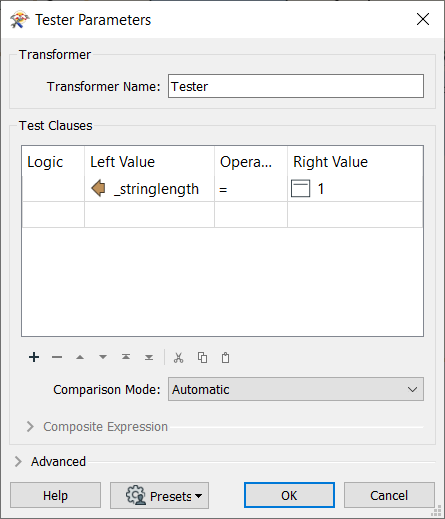The width and height of the screenshot is (445, 519).
Task: Select the _stringlength left value cell
Action: tap(149, 189)
